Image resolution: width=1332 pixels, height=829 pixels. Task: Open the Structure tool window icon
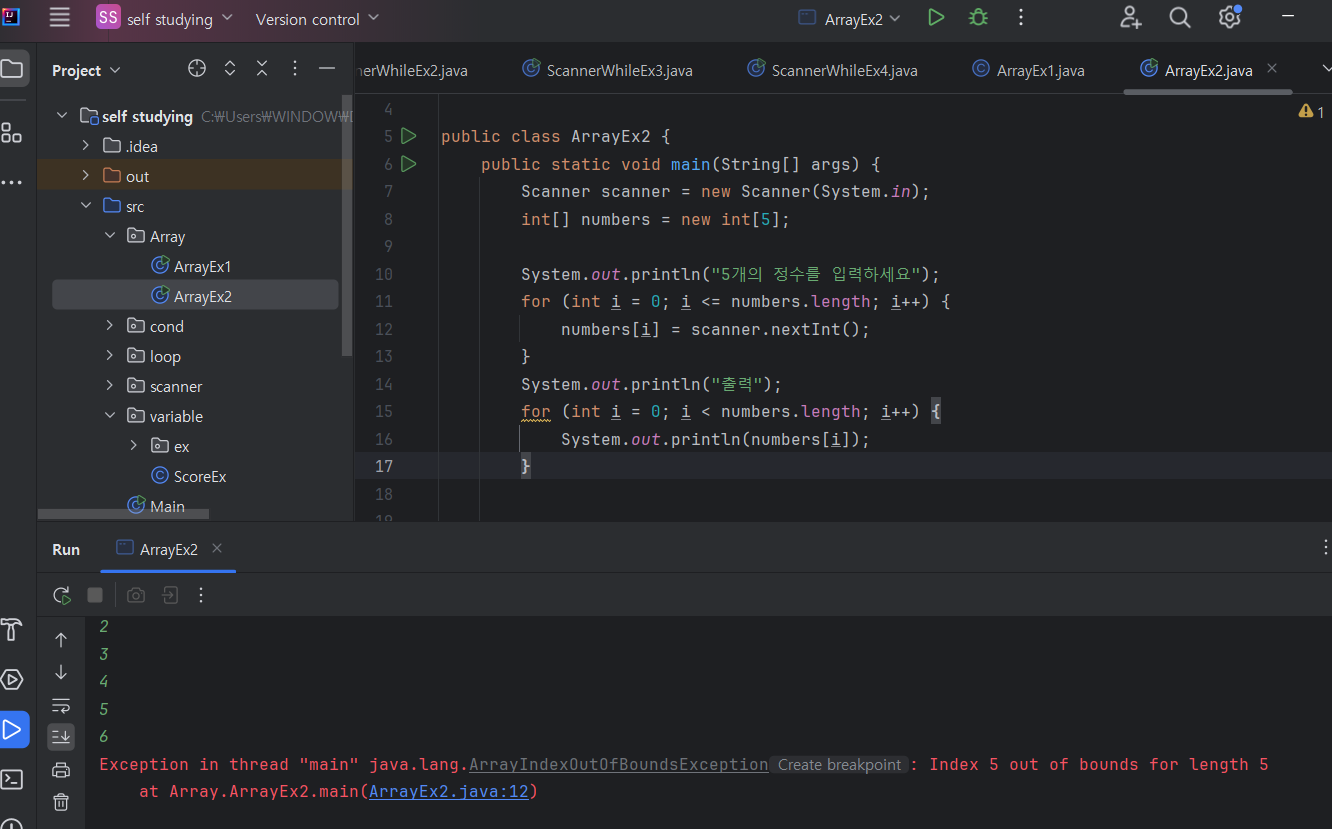click(x=12, y=133)
